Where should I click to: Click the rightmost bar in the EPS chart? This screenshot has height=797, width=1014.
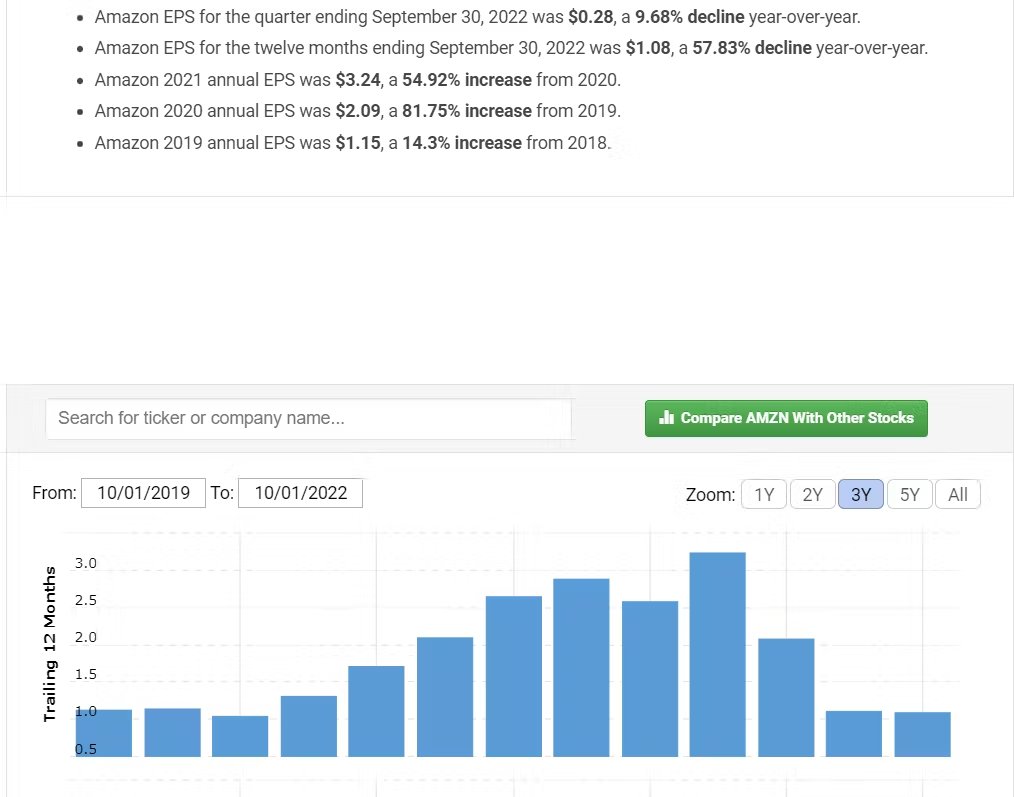pos(923,734)
